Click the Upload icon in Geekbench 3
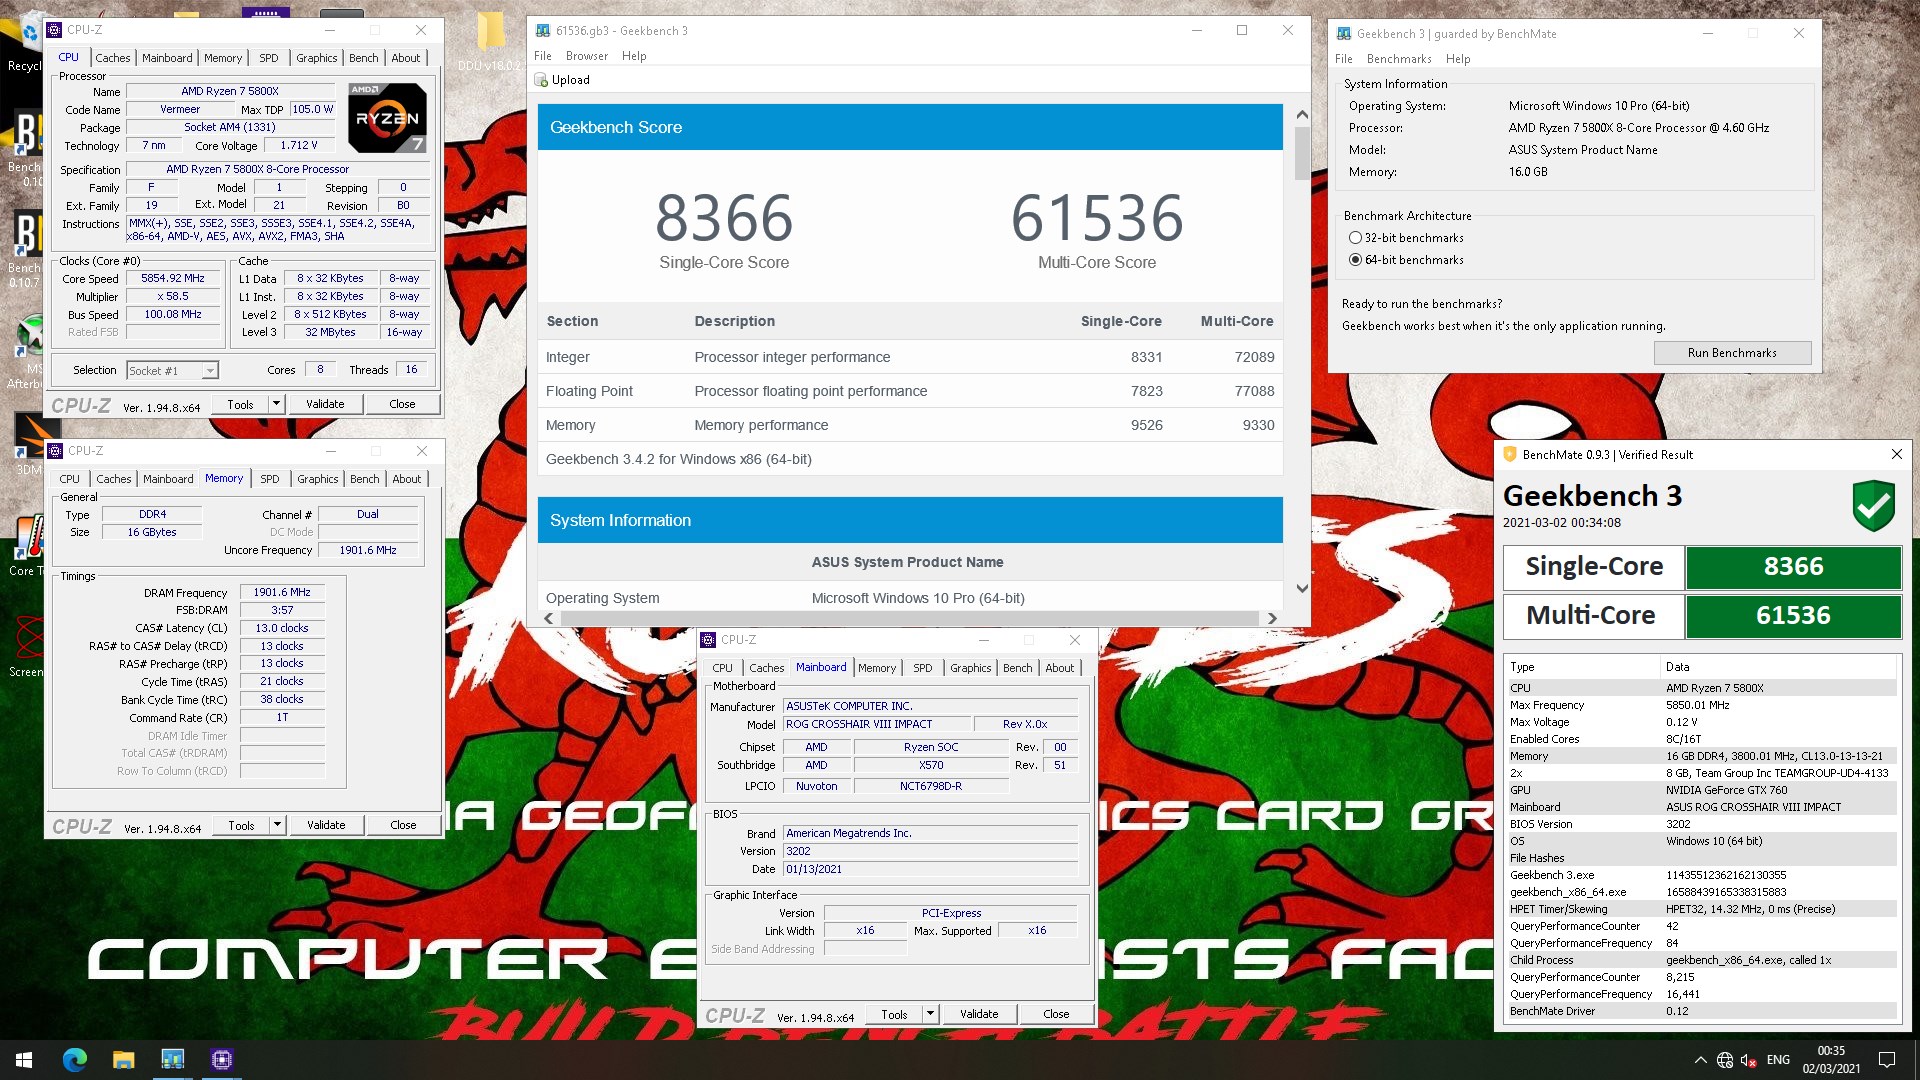This screenshot has width=1920, height=1080. tap(541, 80)
